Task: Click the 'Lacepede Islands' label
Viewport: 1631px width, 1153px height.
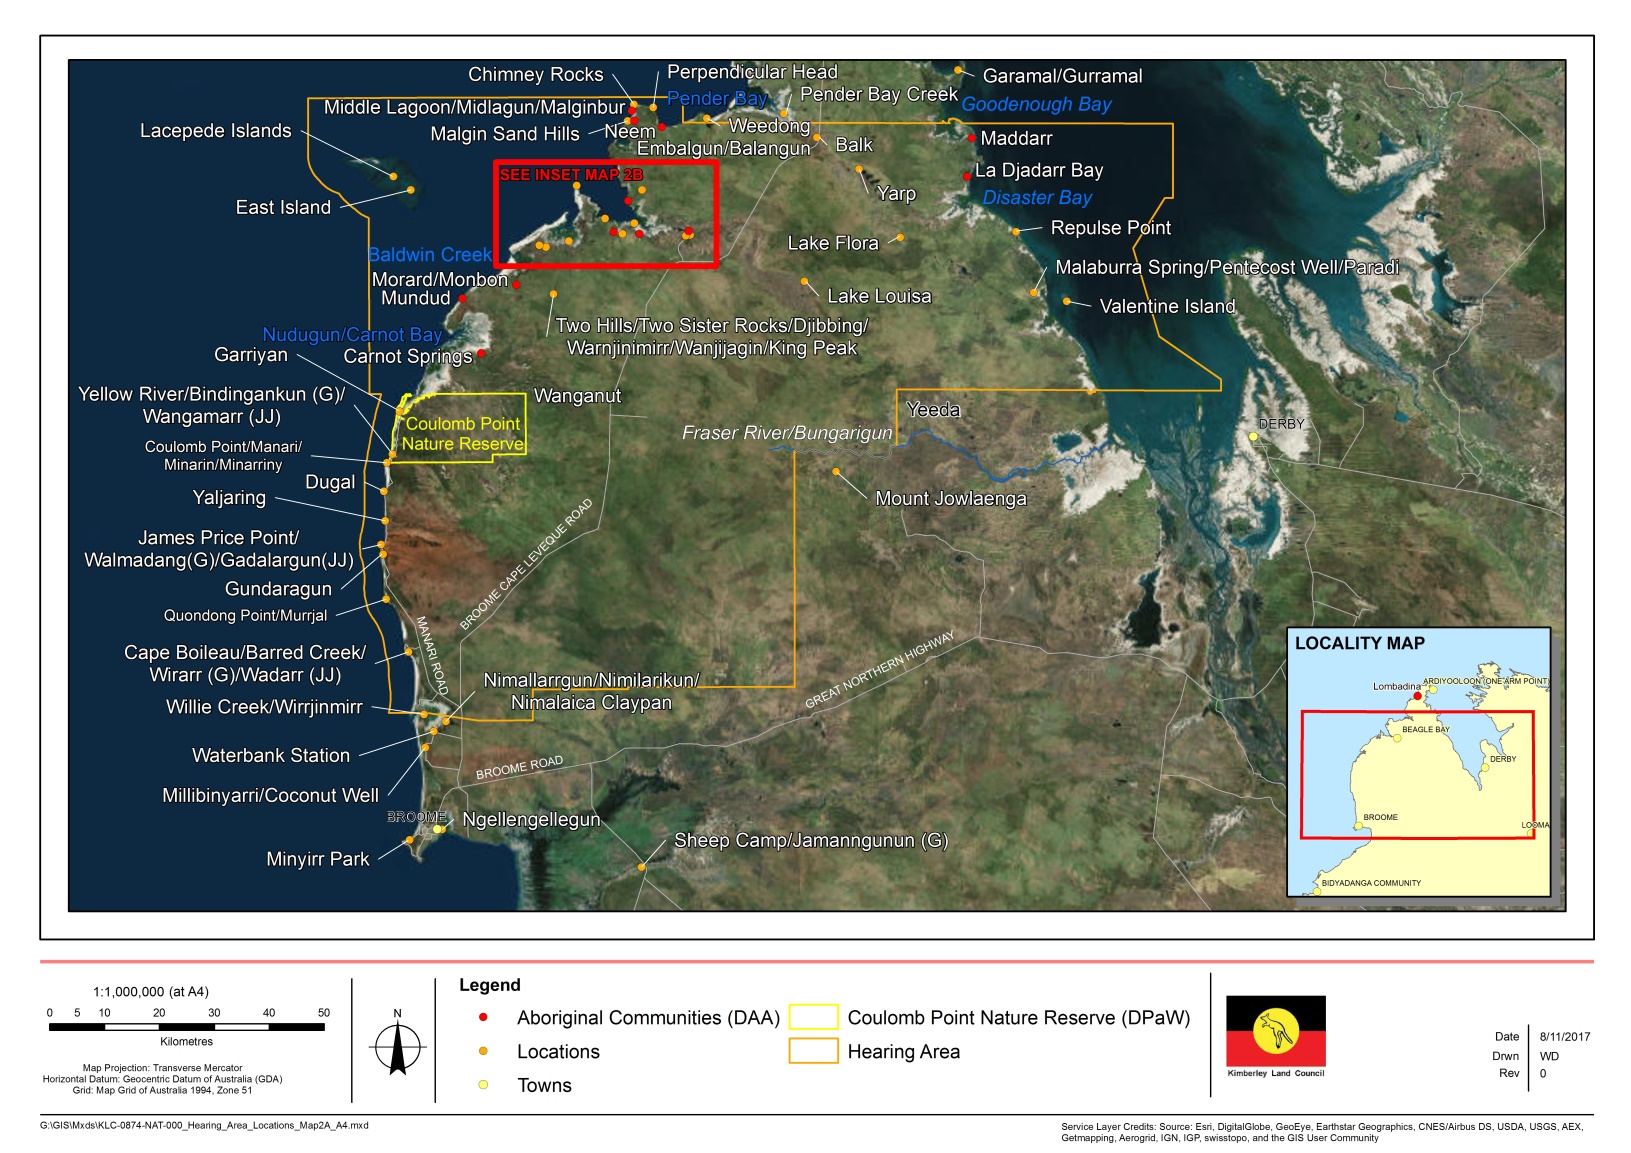Action: tap(216, 131)
